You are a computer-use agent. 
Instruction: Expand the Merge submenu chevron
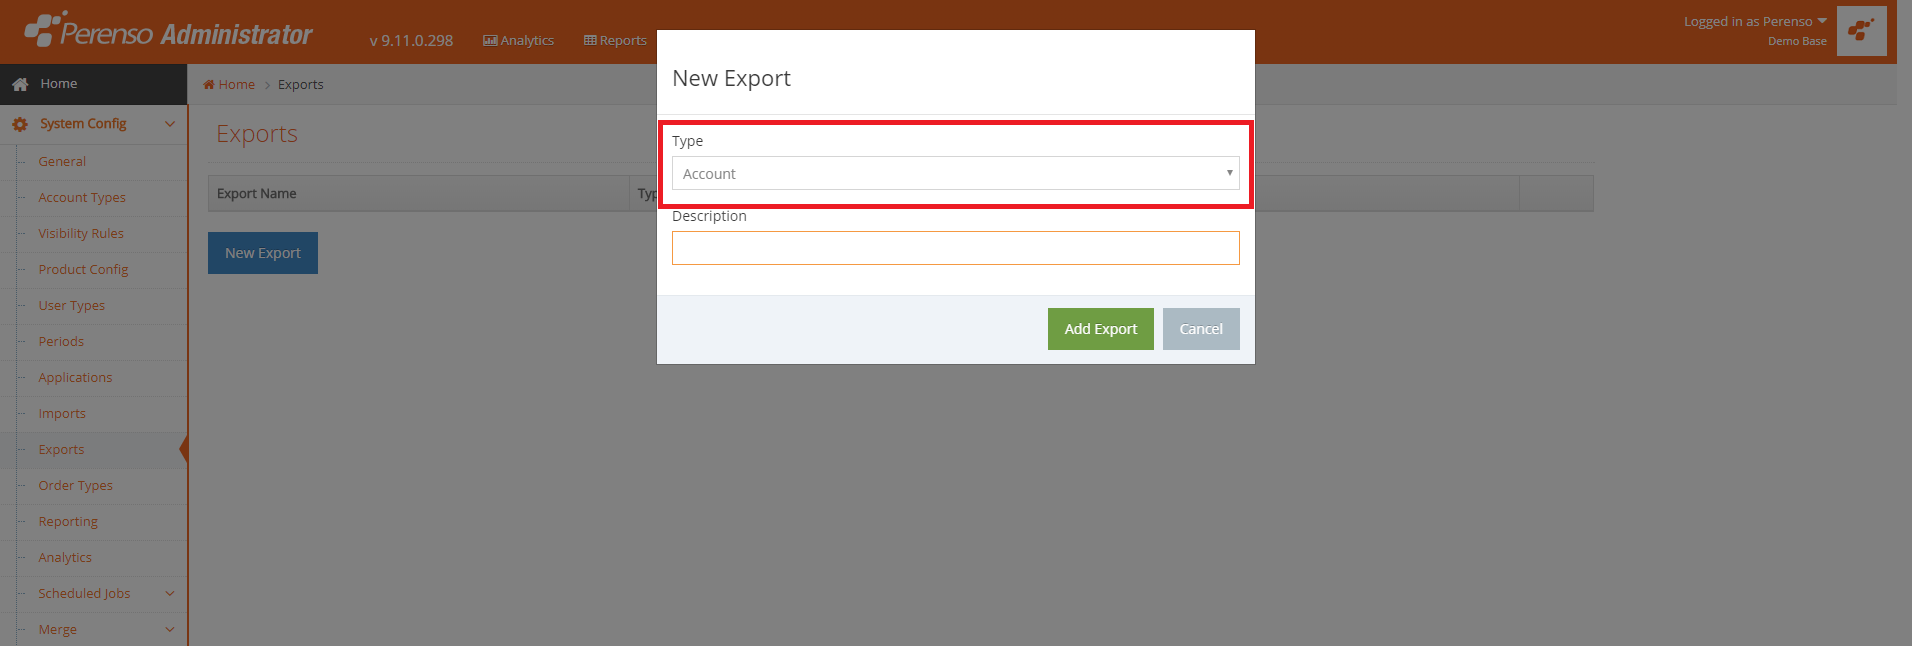pos(170,630)
